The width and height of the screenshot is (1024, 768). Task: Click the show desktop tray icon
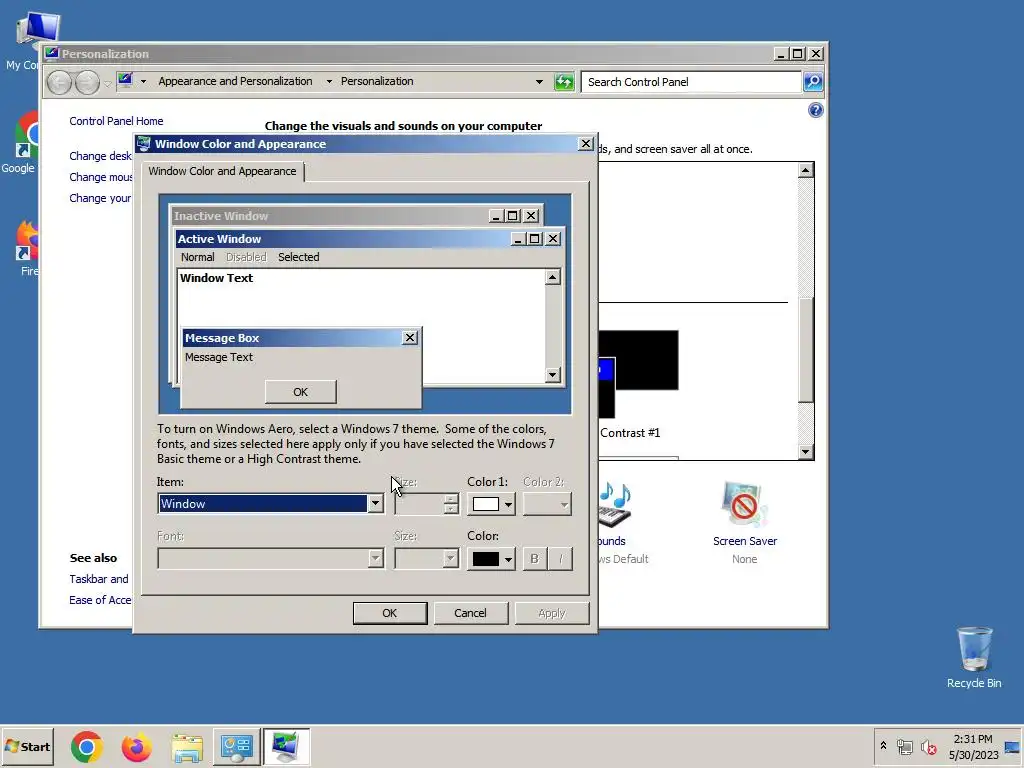1012,746
